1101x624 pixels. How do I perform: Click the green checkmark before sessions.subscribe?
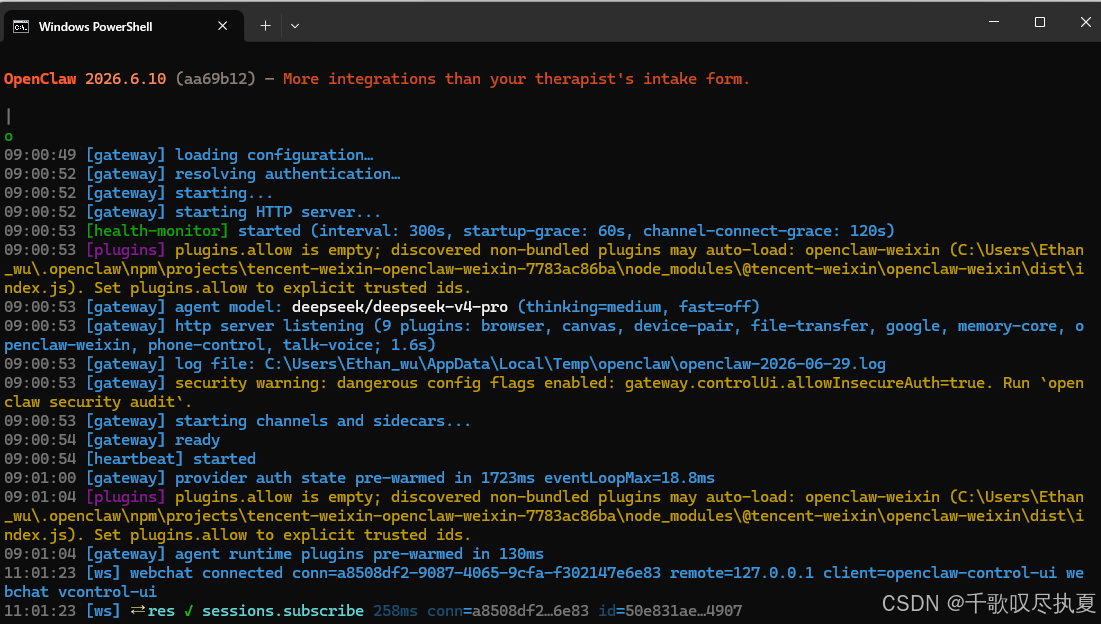pos(188,611)
